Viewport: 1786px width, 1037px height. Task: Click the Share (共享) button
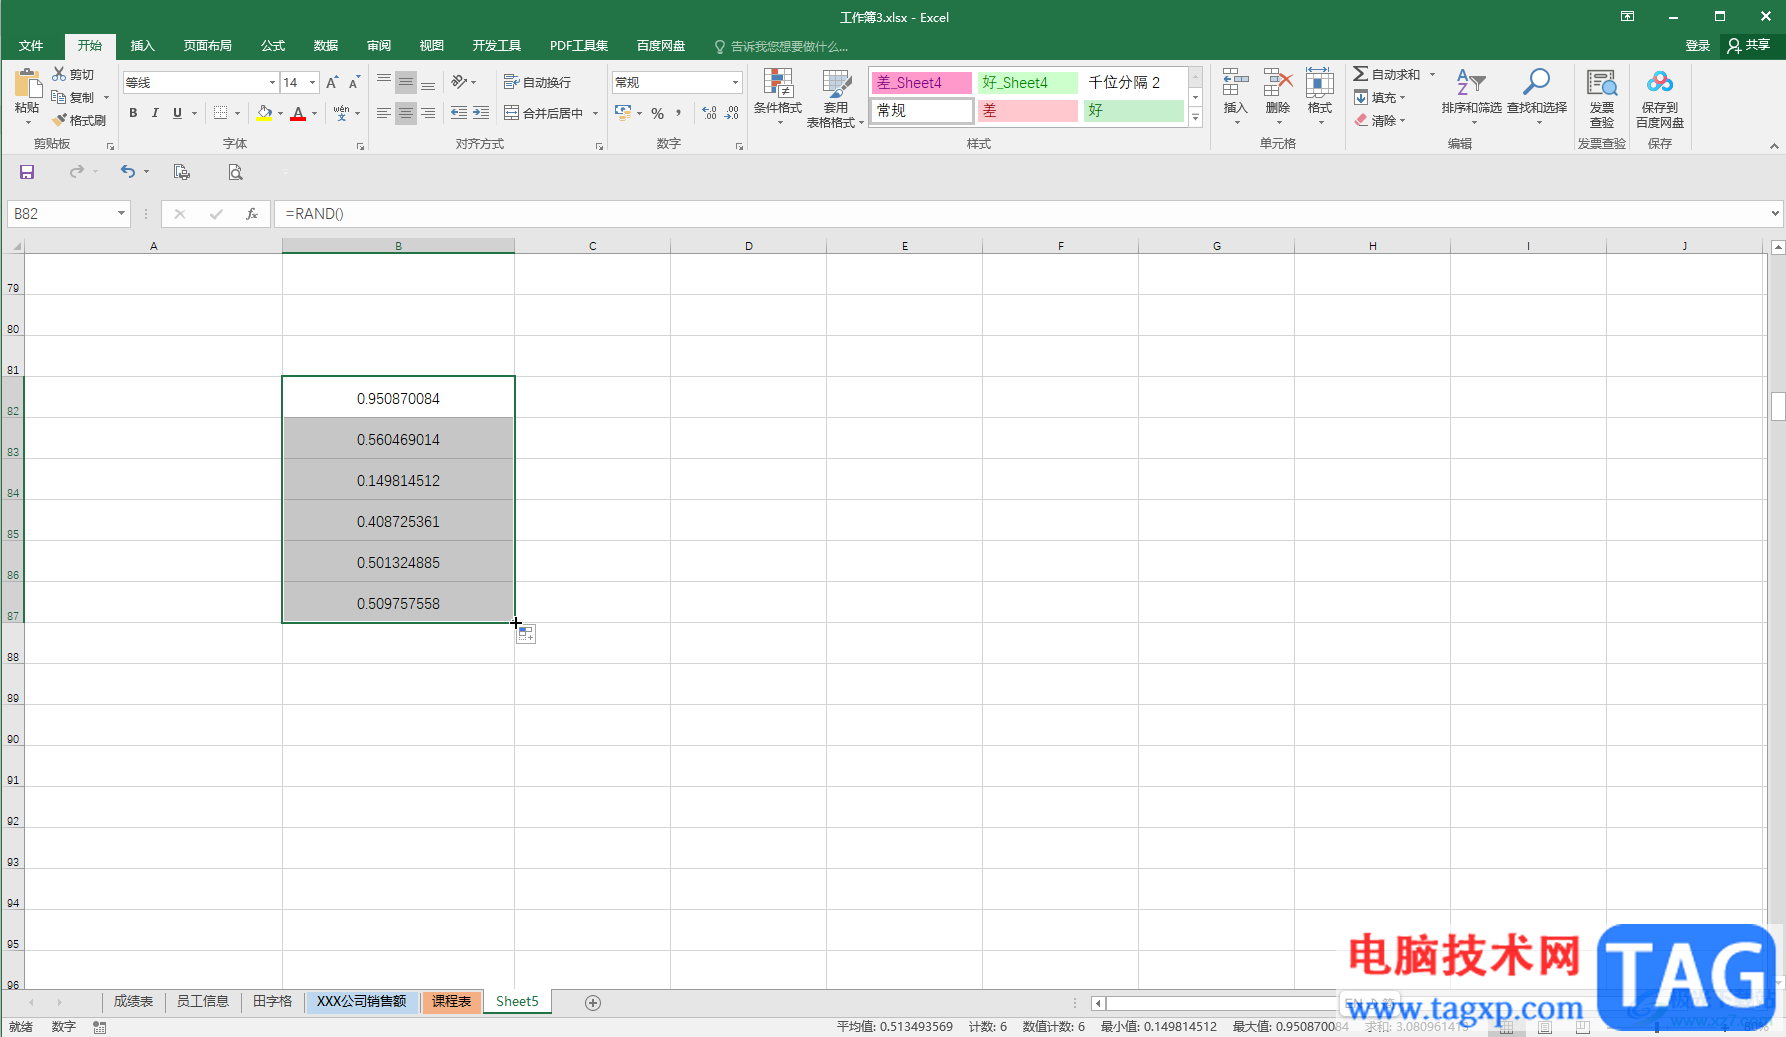point(1749,46)
